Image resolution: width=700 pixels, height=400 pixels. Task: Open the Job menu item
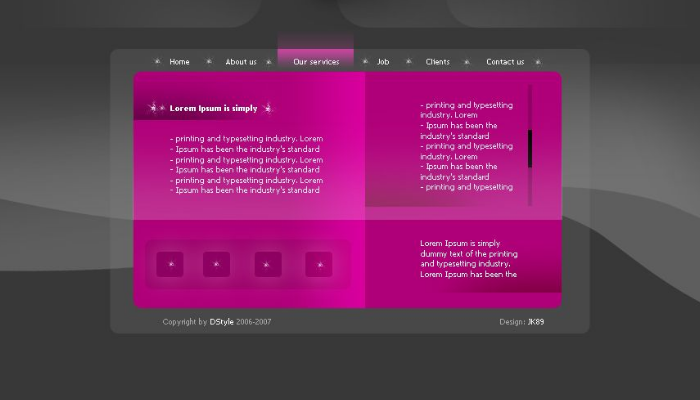click(383, 62)
